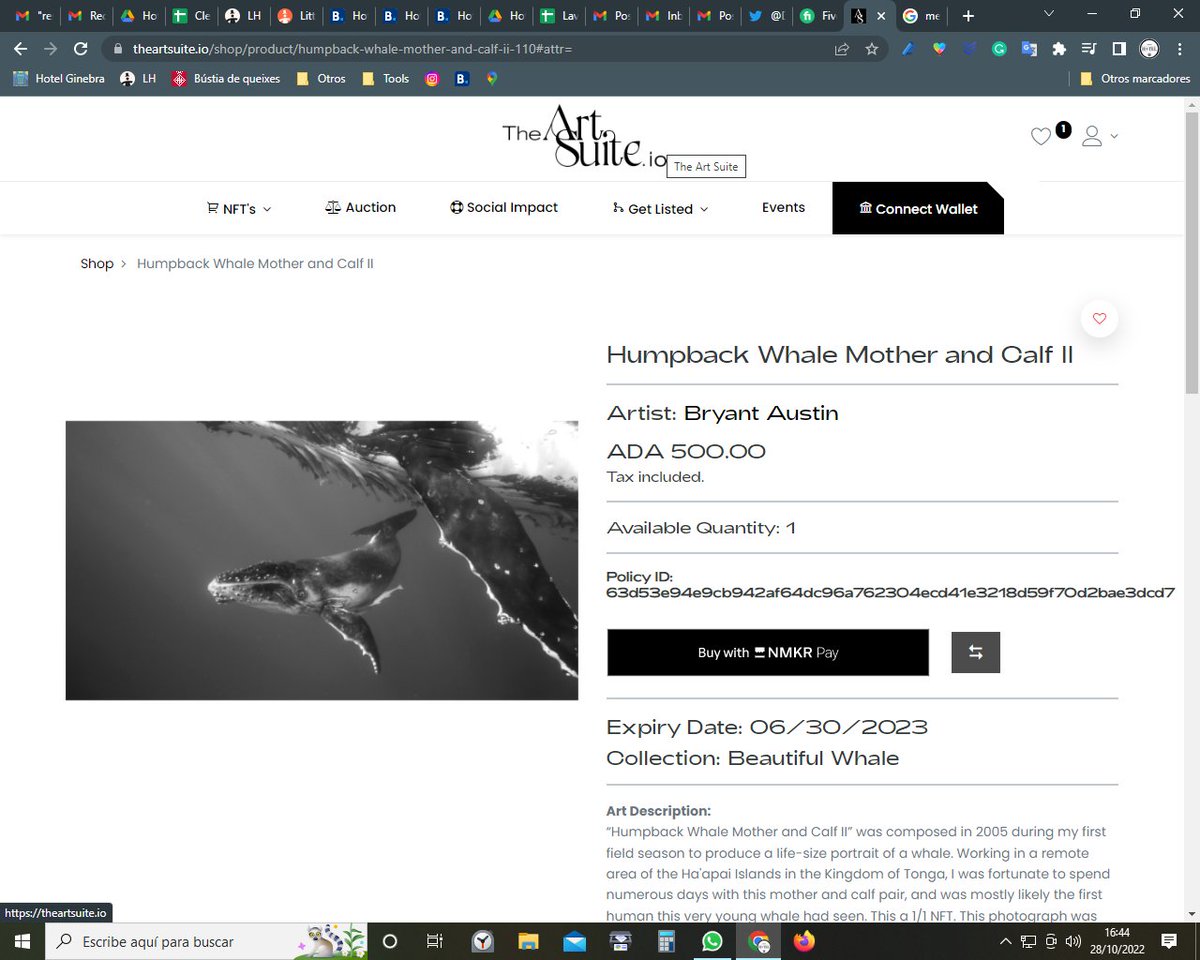Open the Booking bookmark icon
The height and width of the screenshot is (960, 1200).
[462, 78]
